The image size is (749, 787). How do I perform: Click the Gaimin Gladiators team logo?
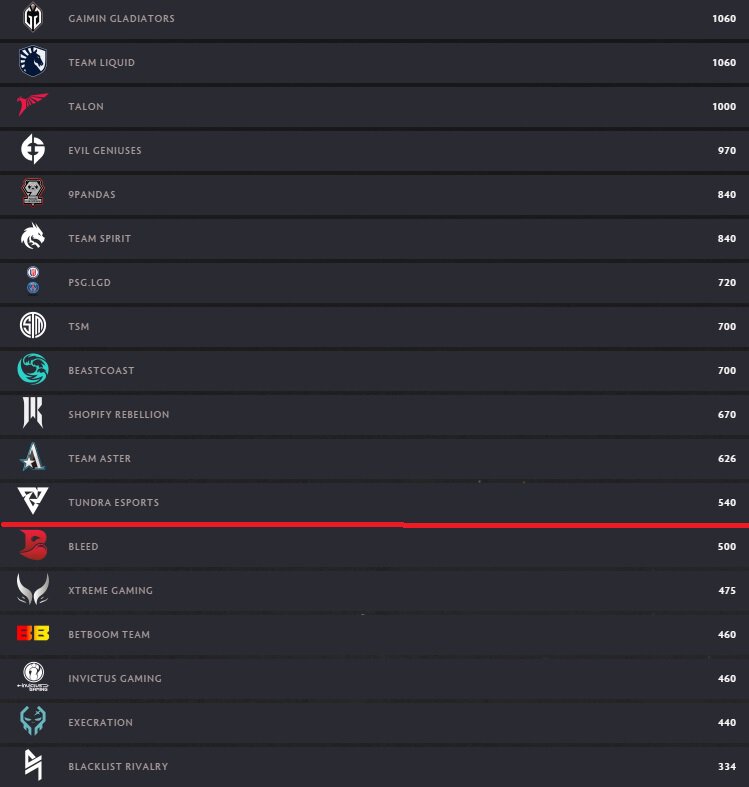[x=33, y=18]
